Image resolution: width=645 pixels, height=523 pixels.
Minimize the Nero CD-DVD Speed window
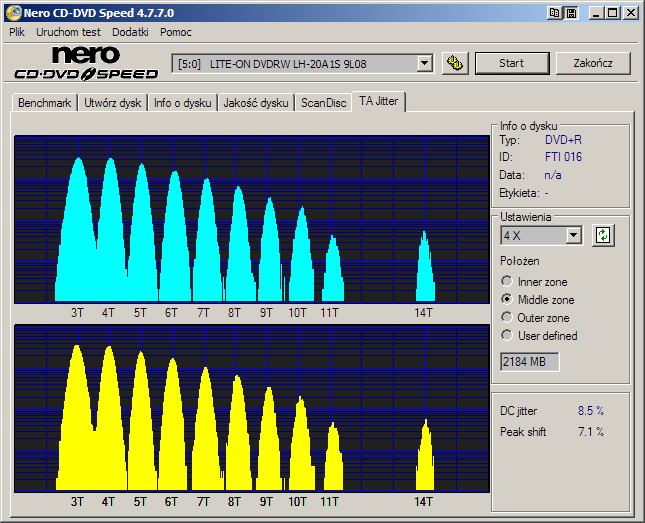tap(596, 13)
